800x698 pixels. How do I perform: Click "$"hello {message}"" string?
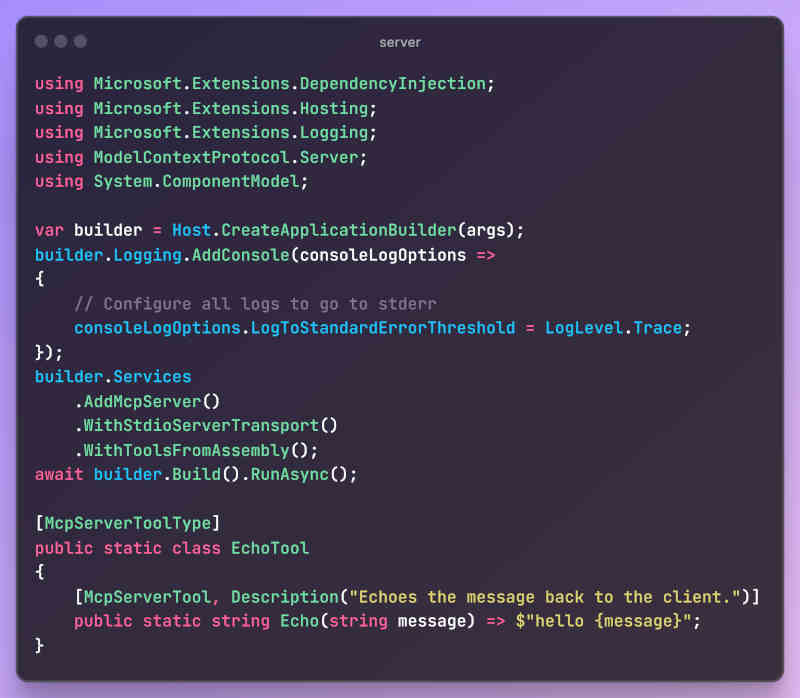tap(604, 621)
